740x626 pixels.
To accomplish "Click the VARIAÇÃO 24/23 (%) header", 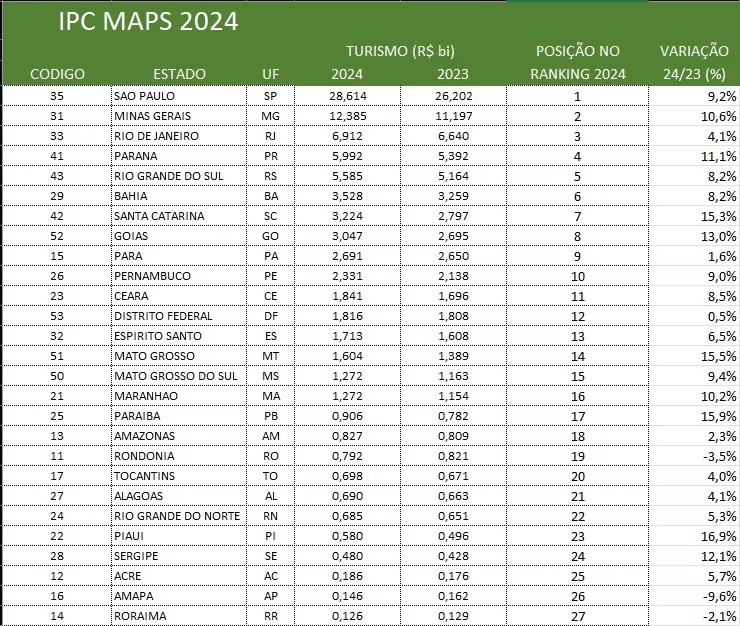I will pos(694,62).
